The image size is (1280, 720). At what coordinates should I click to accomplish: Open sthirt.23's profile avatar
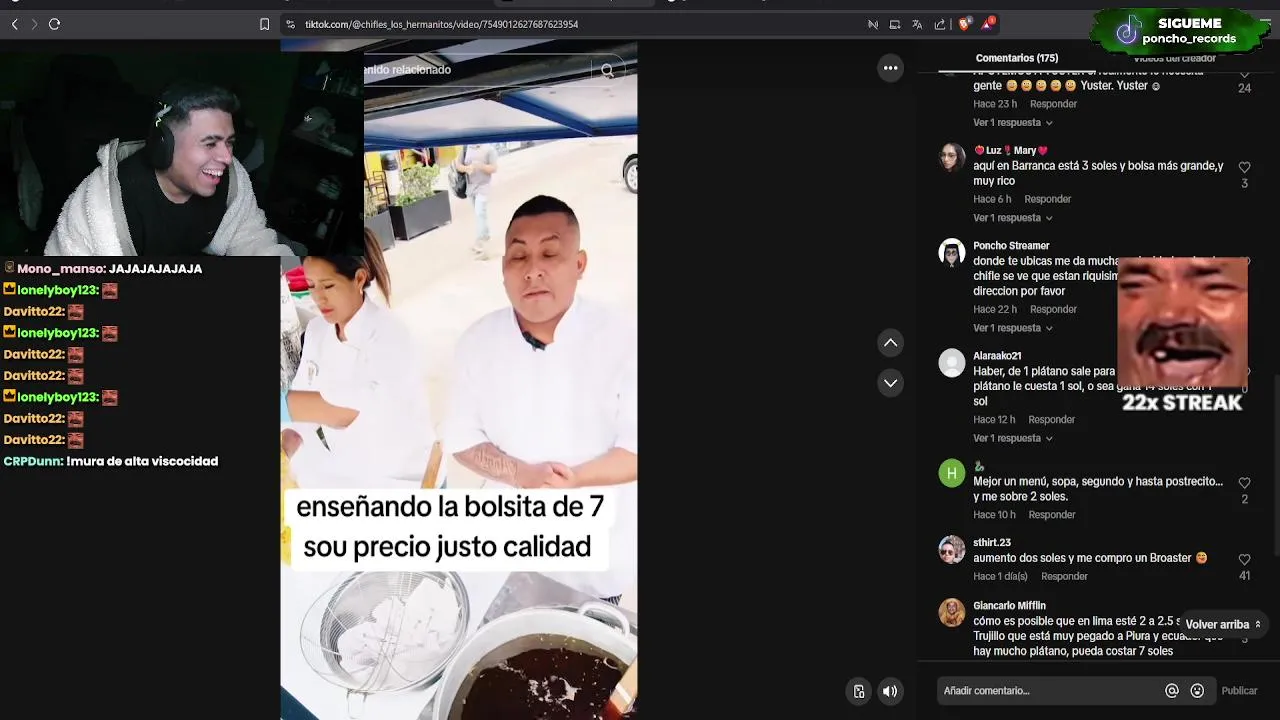[x=952, y=549]
